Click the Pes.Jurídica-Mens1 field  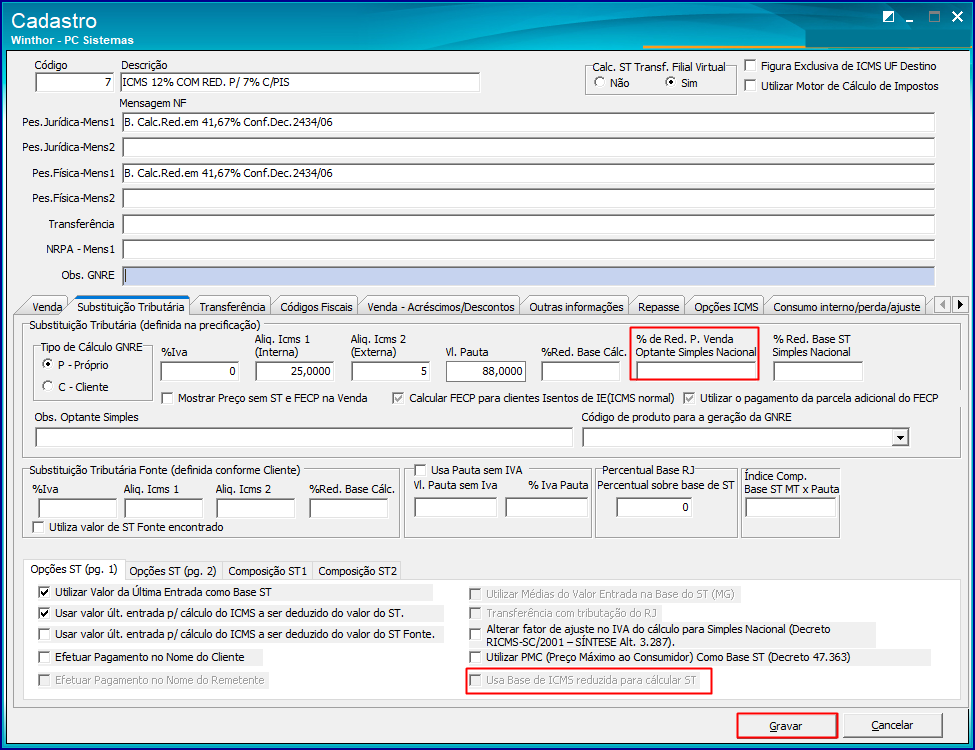coord(529,122)
